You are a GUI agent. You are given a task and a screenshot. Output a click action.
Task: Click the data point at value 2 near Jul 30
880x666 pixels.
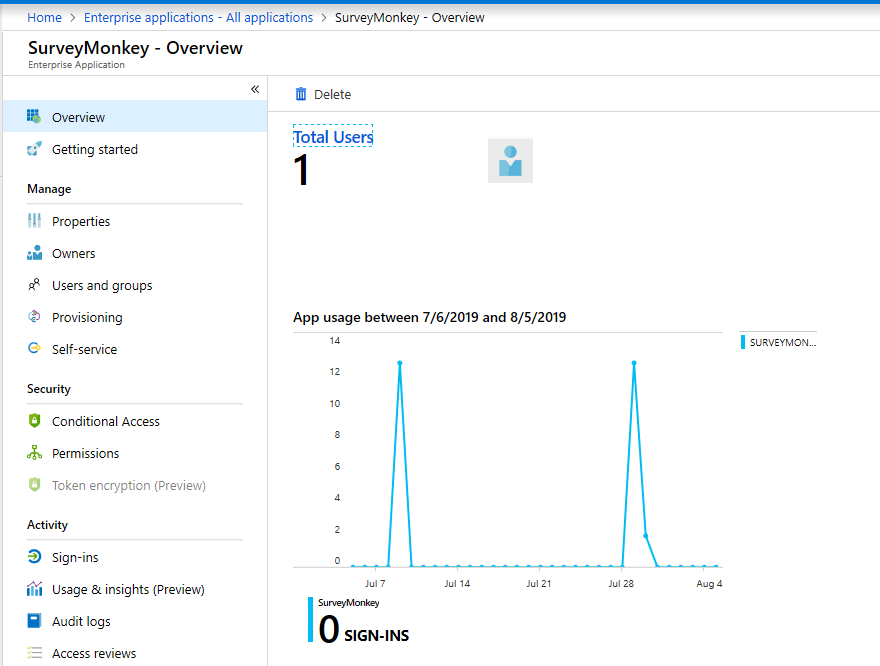point(645,536)
